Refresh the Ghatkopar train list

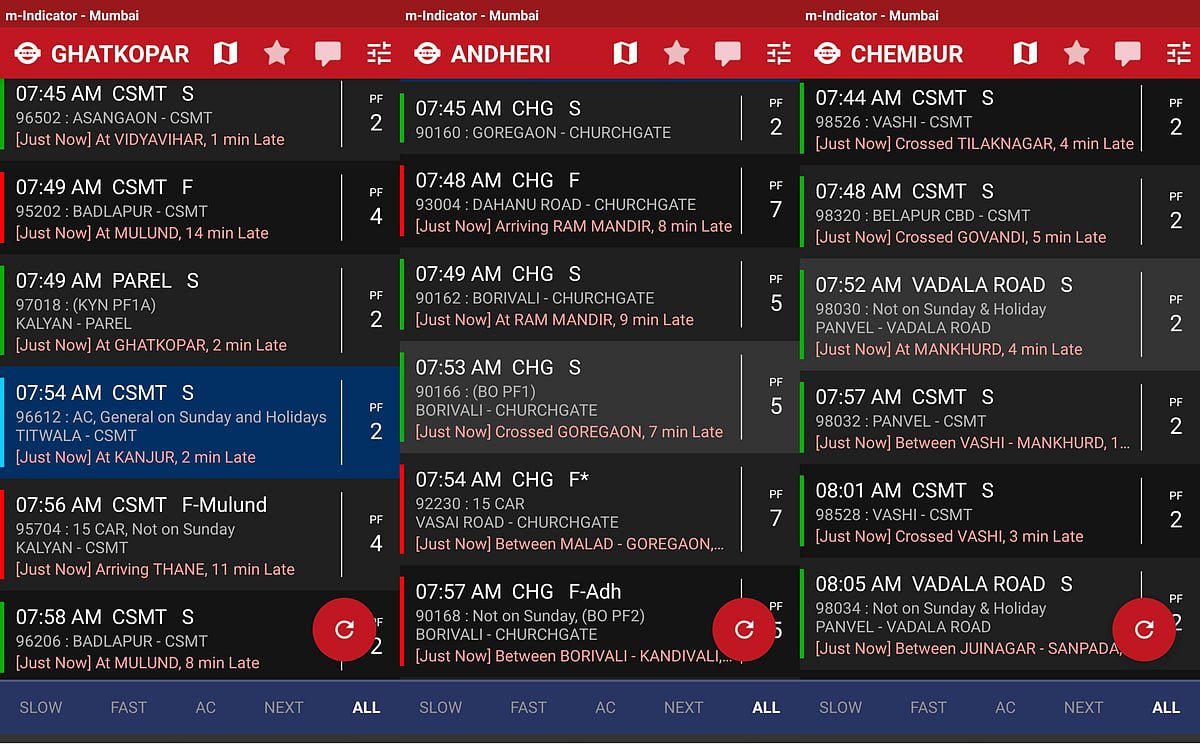(x=344, y=629)
